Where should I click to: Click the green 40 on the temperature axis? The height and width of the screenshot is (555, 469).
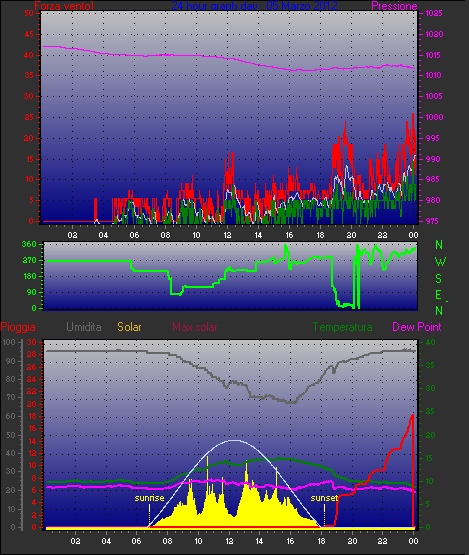[430, 342]
